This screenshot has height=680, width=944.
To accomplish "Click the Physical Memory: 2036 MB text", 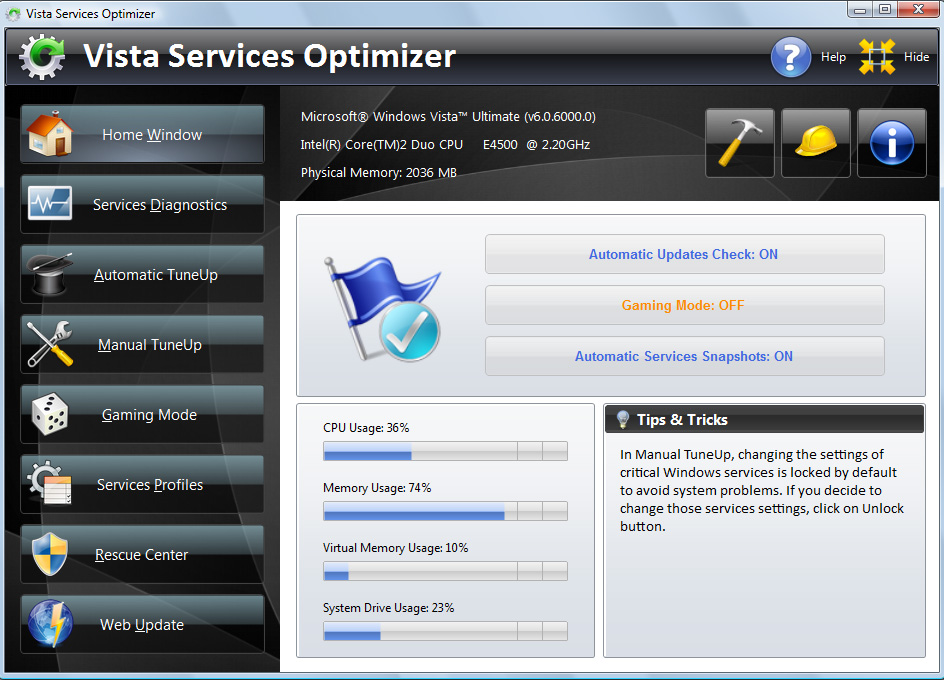I will pos(379,173).
